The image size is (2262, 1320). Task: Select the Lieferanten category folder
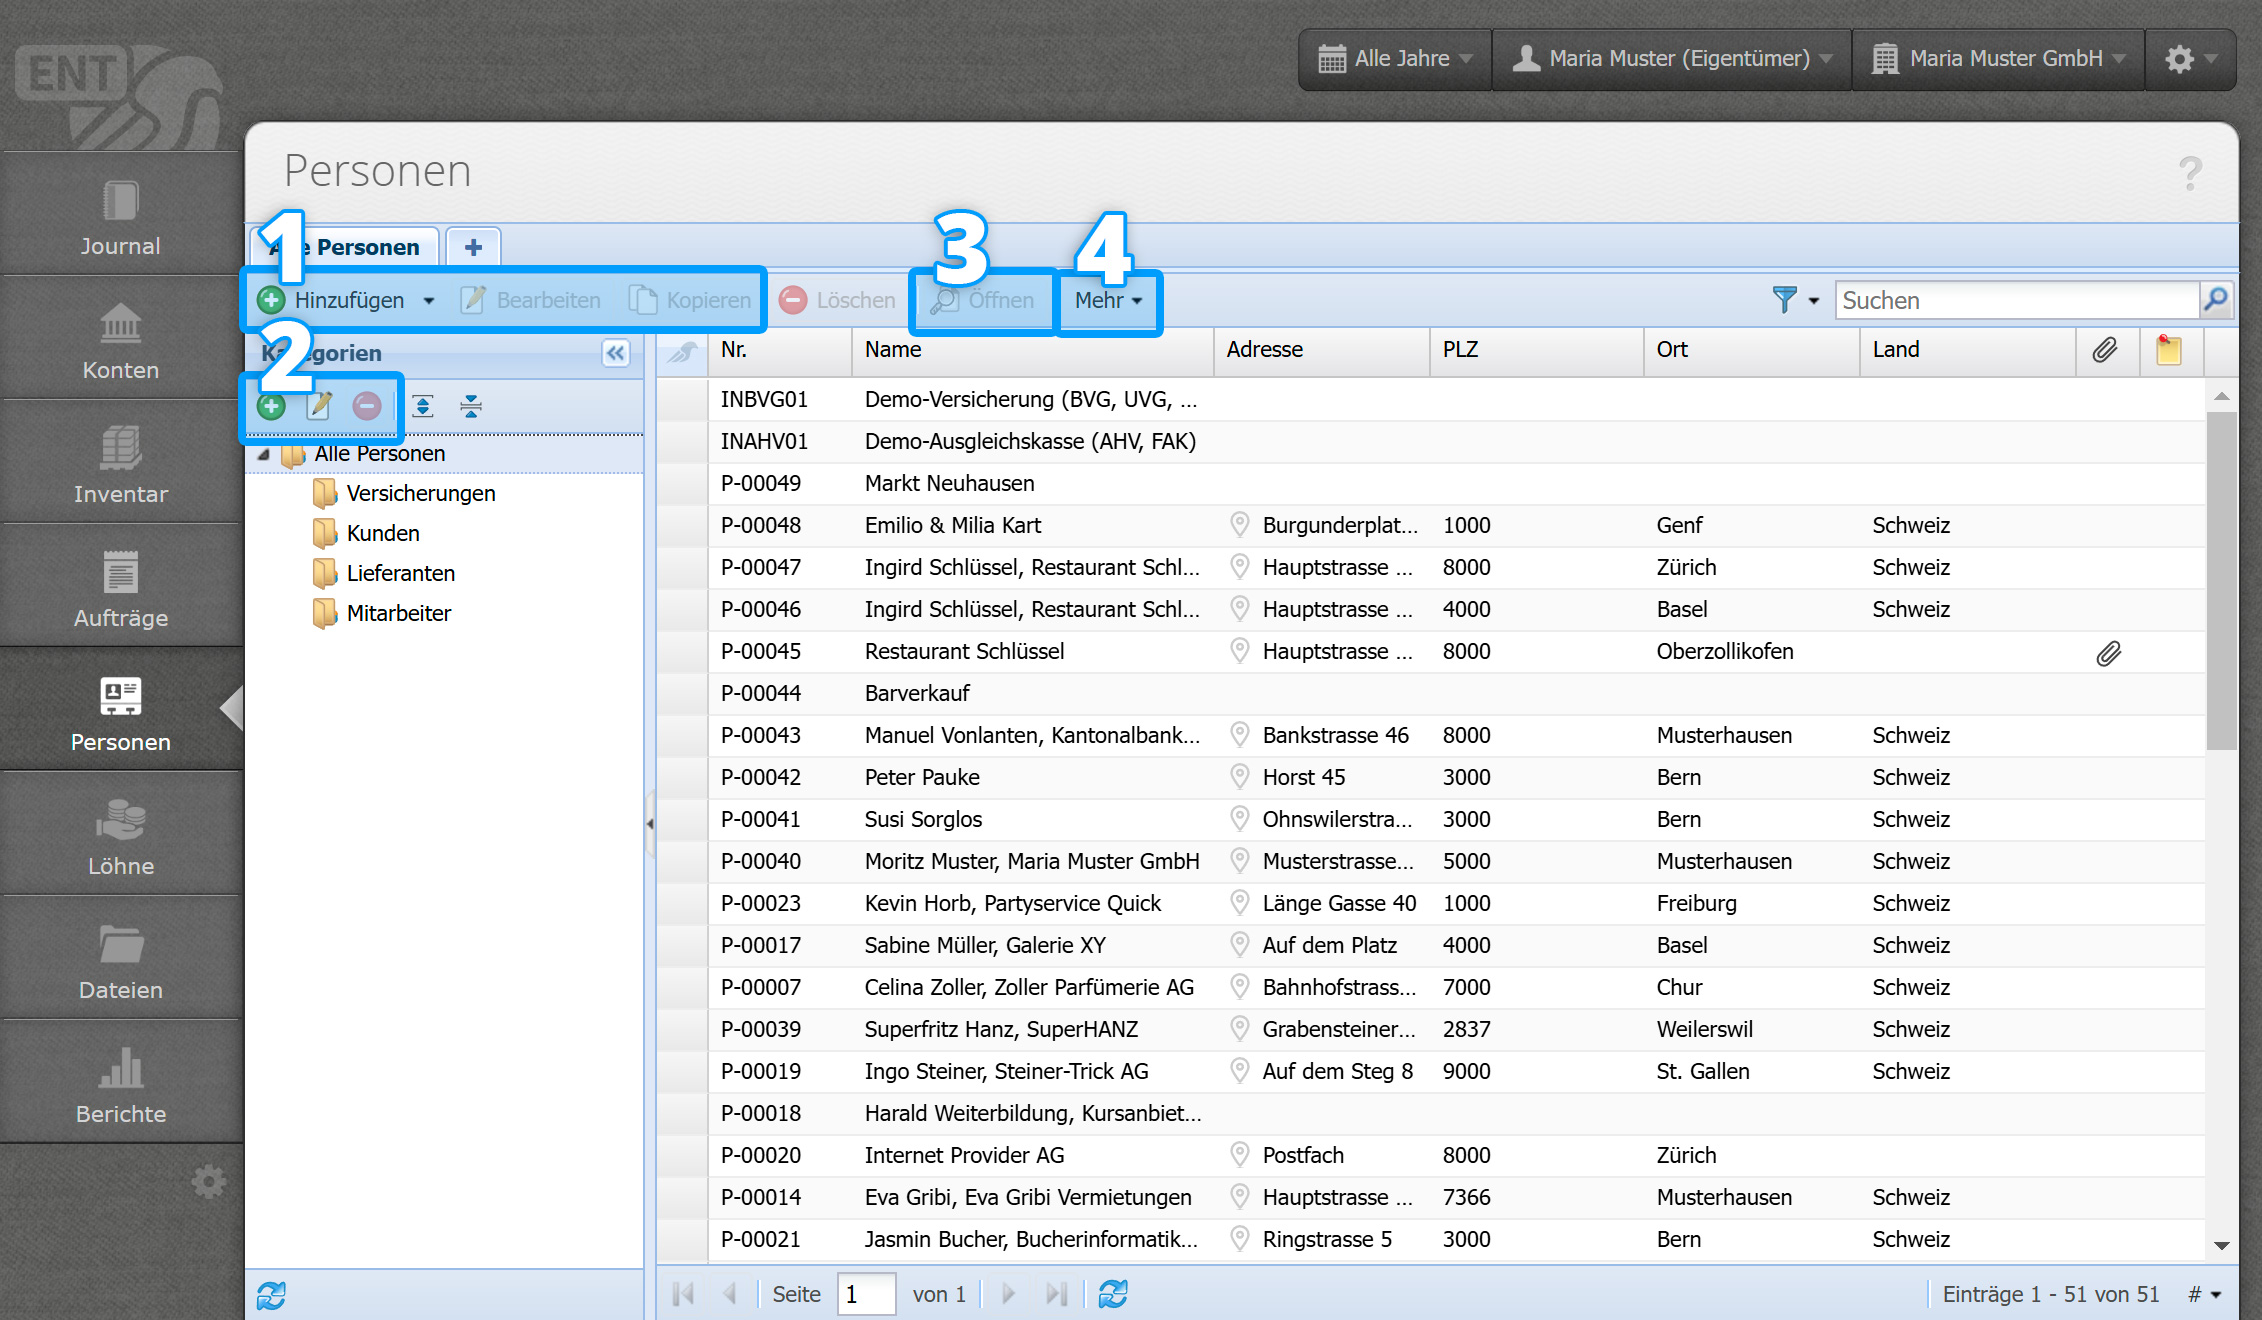click(400, 573)
